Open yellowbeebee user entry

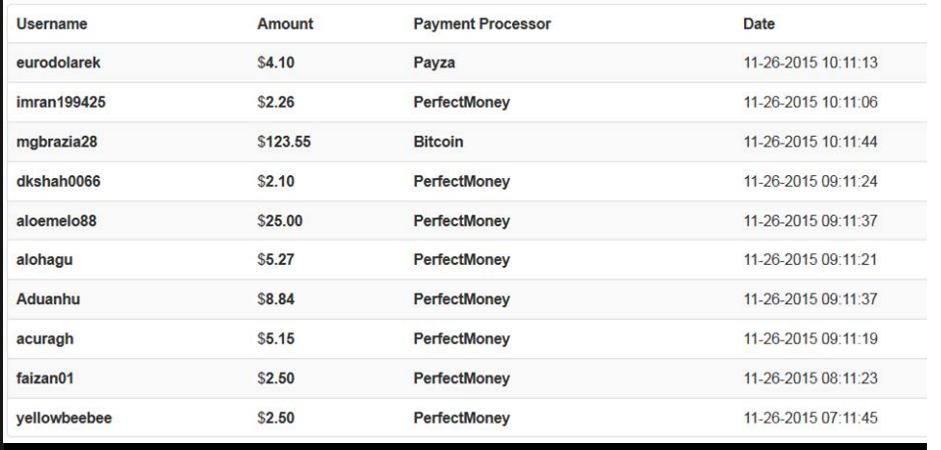(64, 418)
